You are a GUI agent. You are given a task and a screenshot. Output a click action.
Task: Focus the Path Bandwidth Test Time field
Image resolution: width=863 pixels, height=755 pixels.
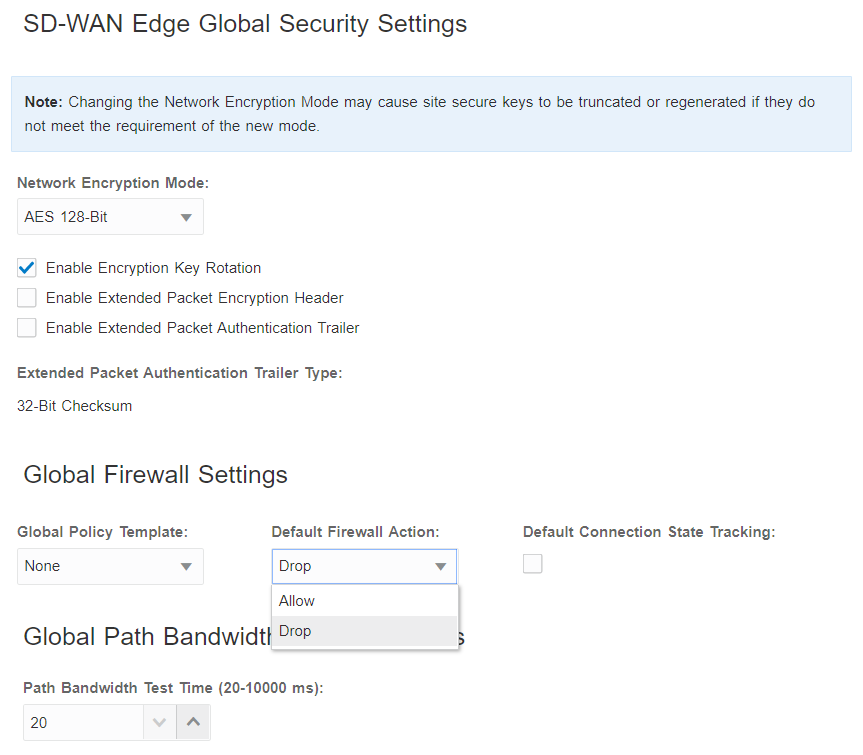point(80,722)
